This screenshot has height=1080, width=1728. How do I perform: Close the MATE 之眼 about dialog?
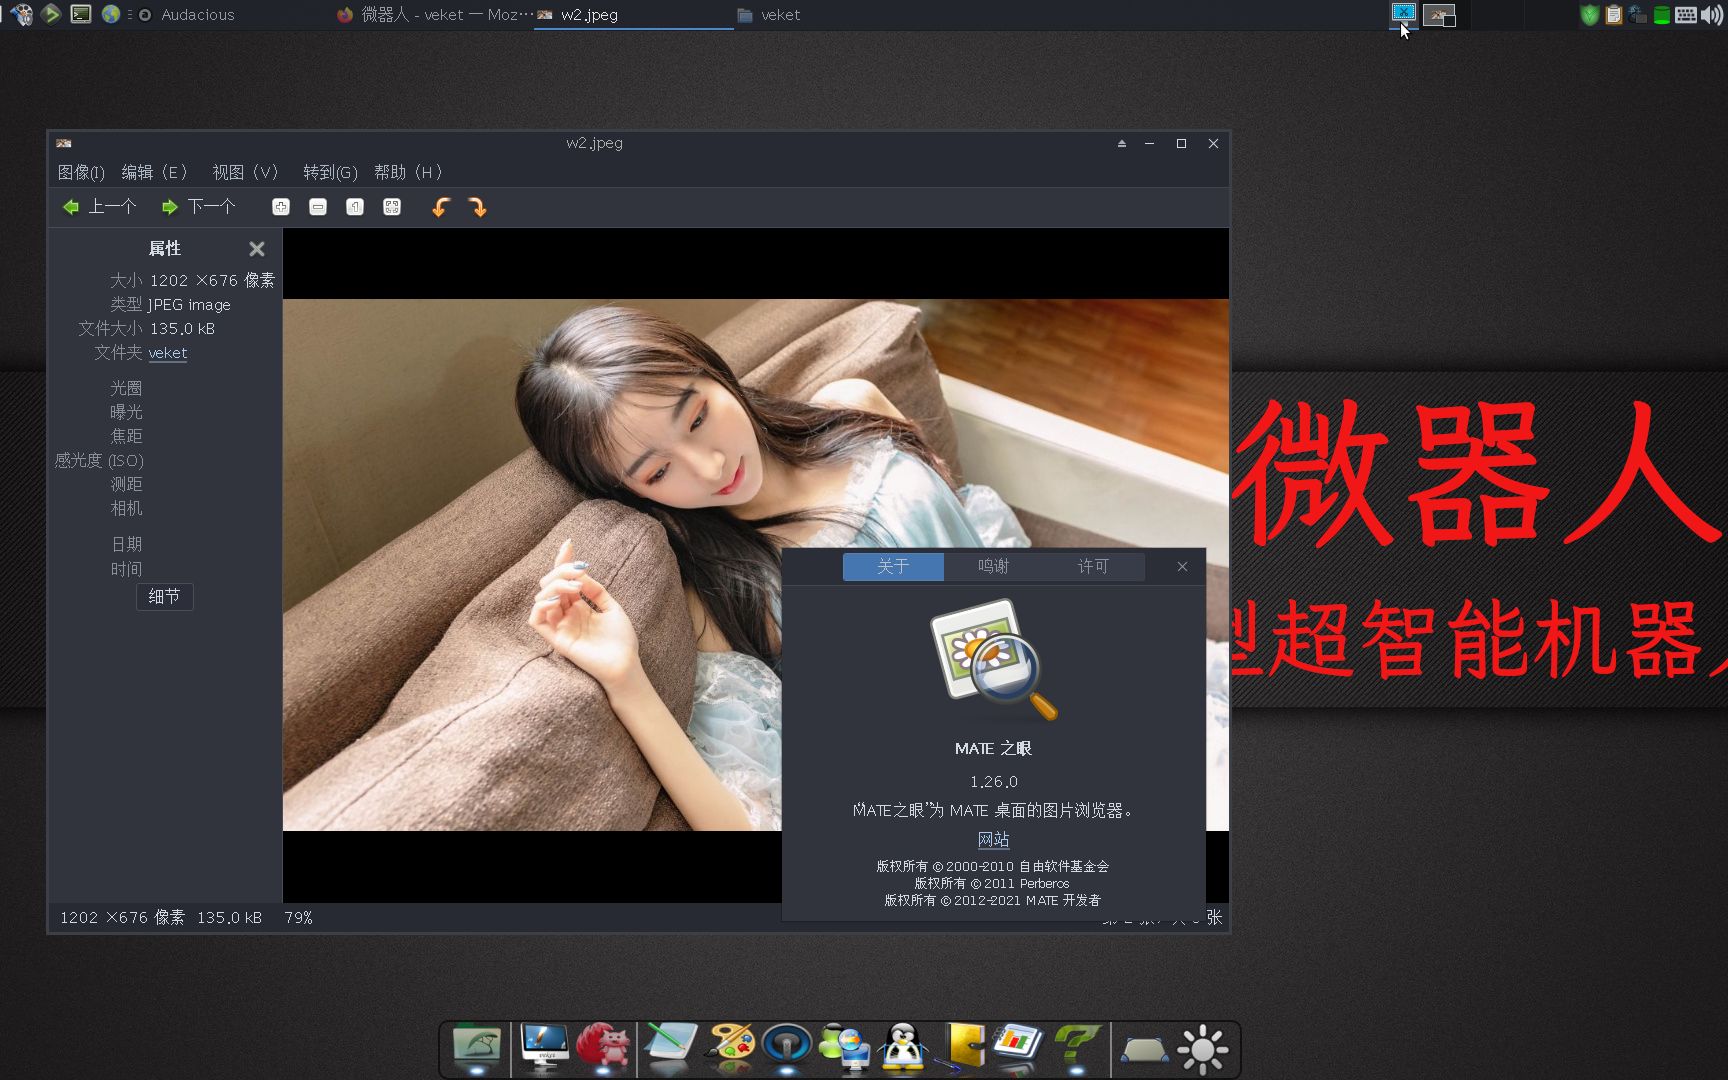[1182, 567]
